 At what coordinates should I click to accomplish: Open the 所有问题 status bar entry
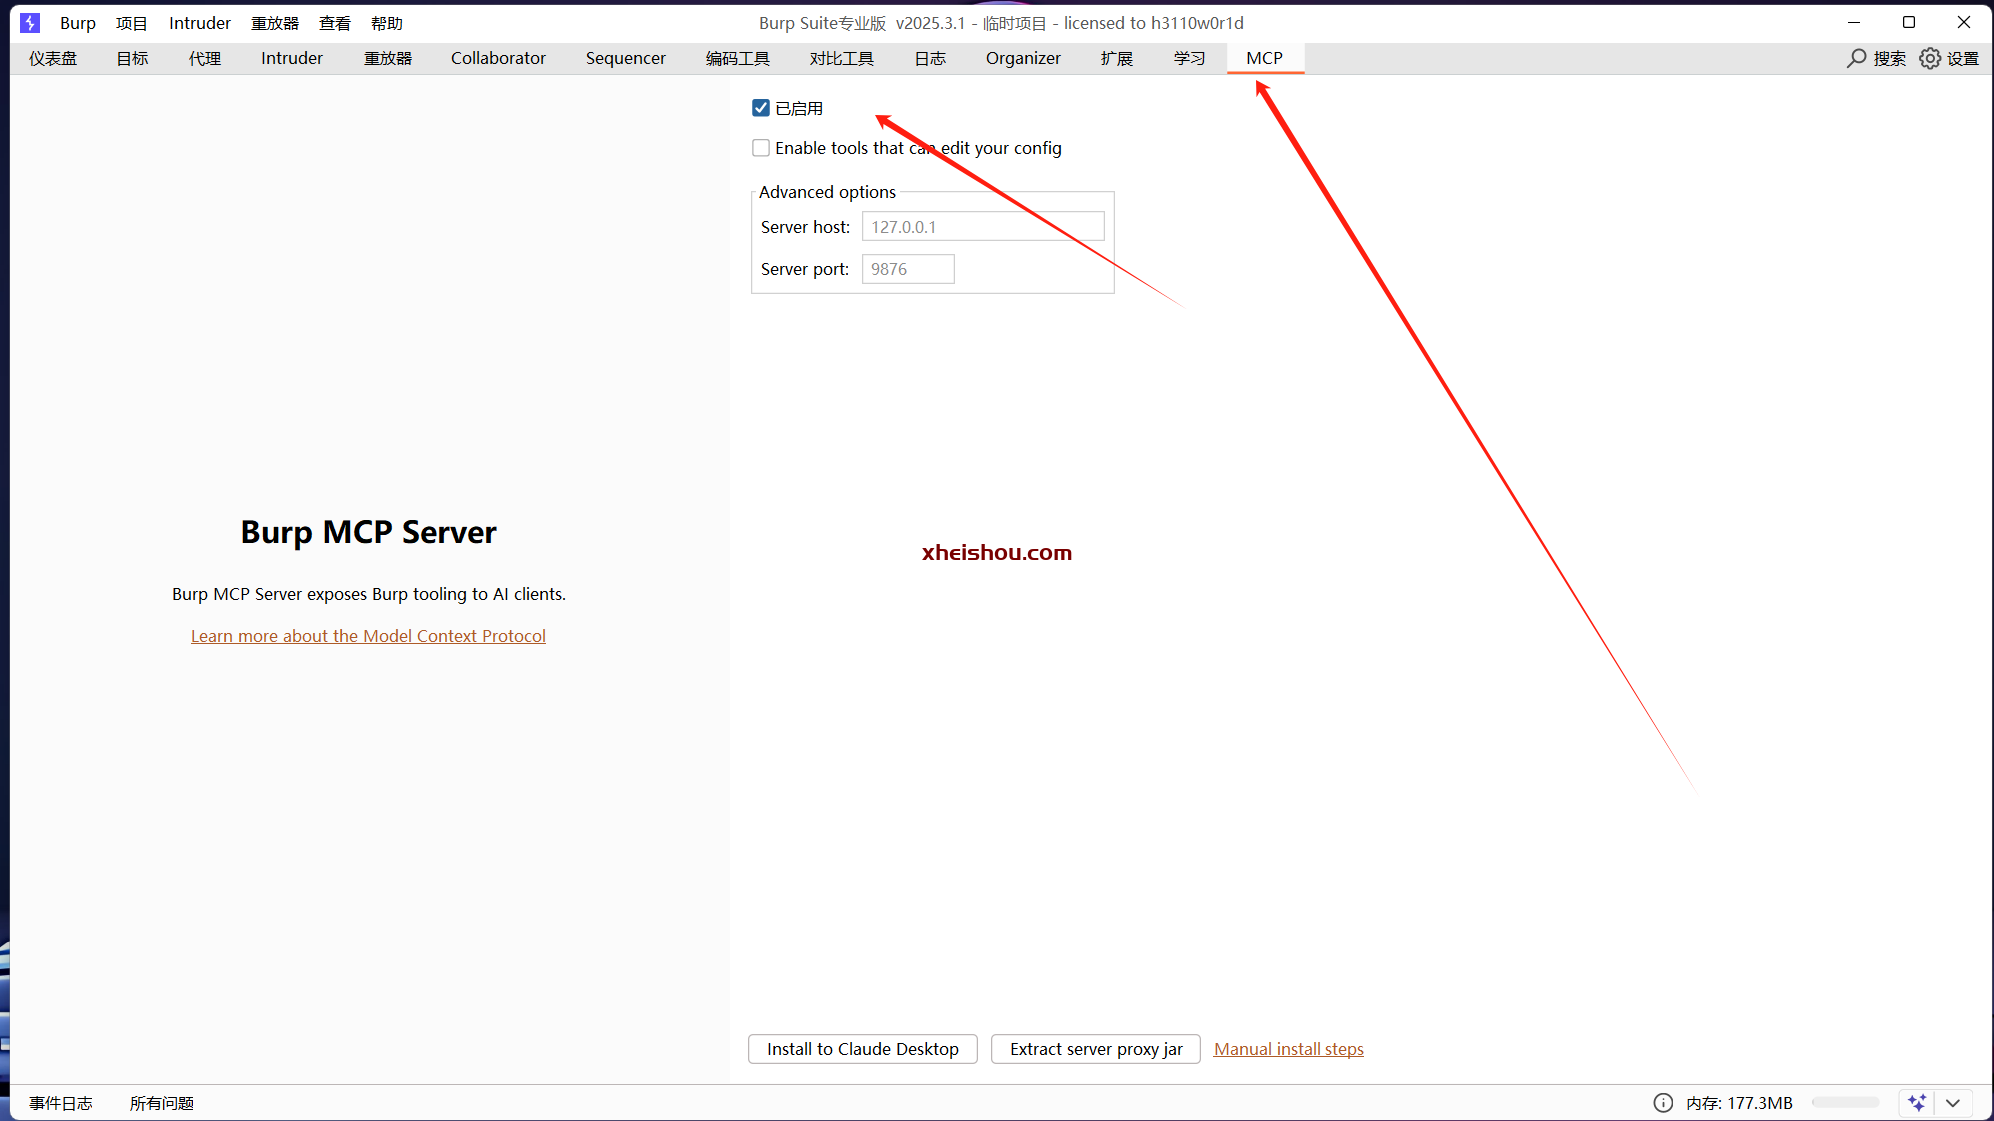tap(162, 1103)
